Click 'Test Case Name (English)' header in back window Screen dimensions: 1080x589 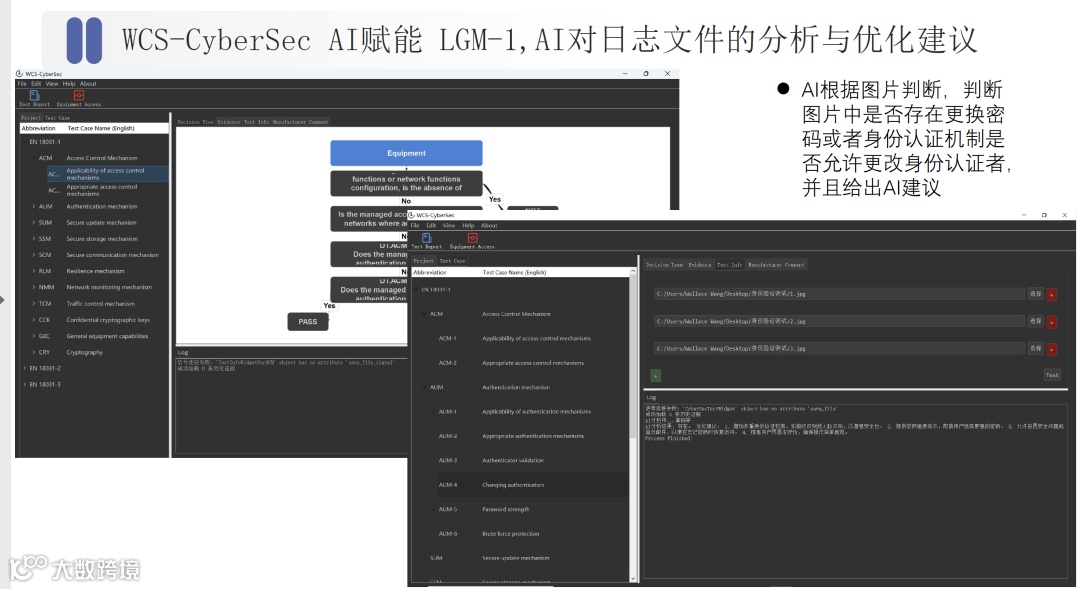[x=101, y=128]
